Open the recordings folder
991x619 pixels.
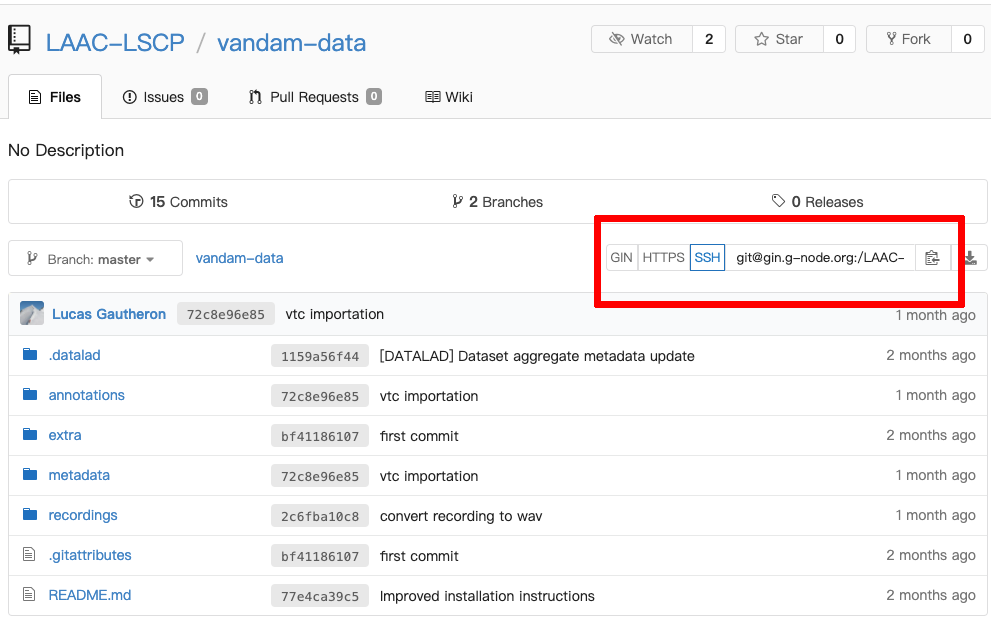tap(83, 515)
